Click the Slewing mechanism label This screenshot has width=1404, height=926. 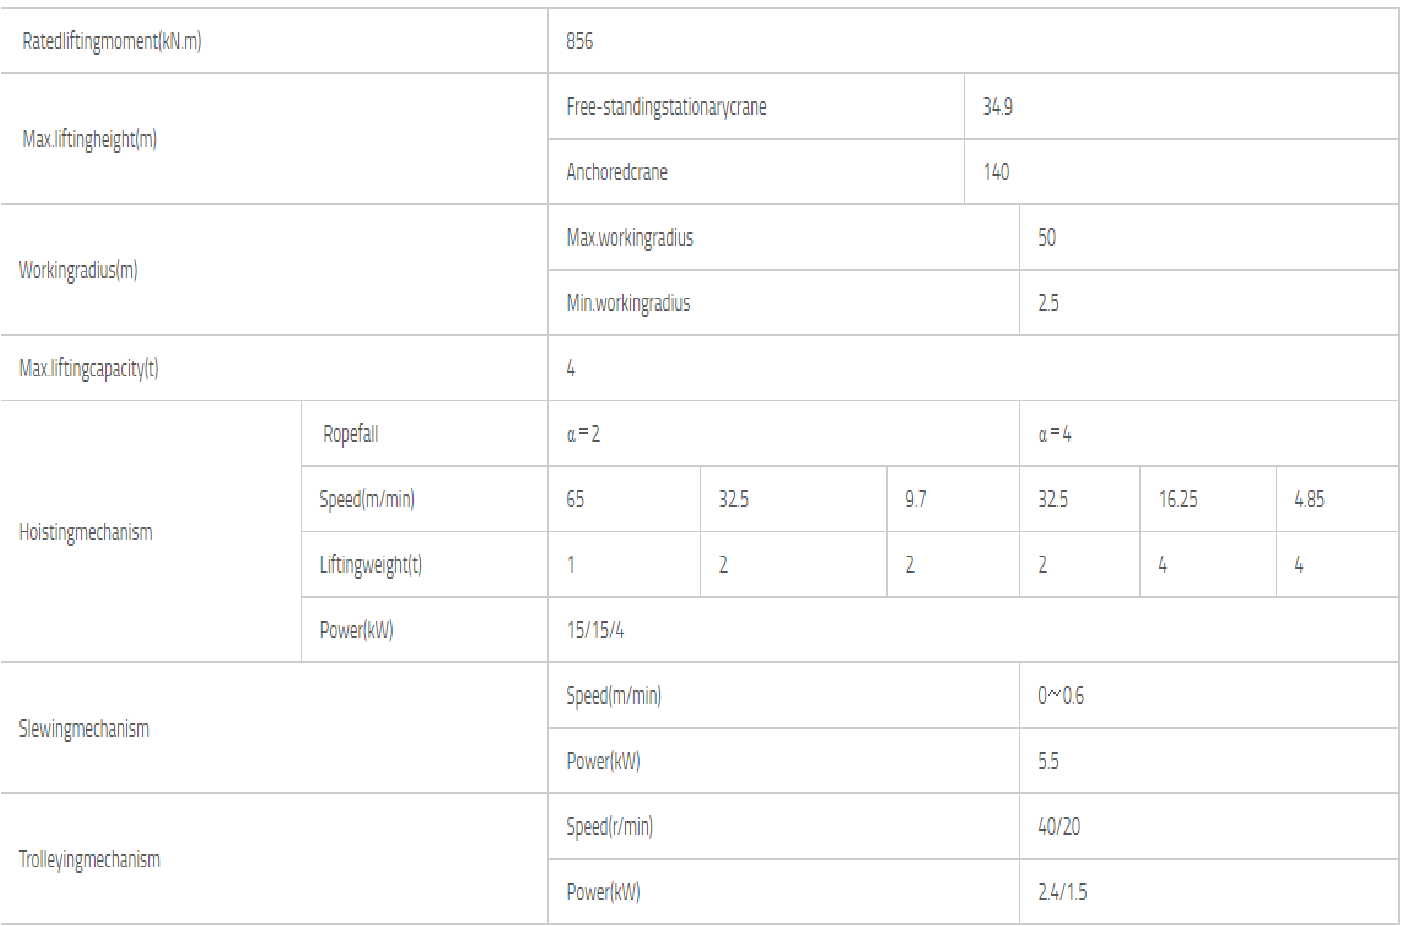pos(84,729)
